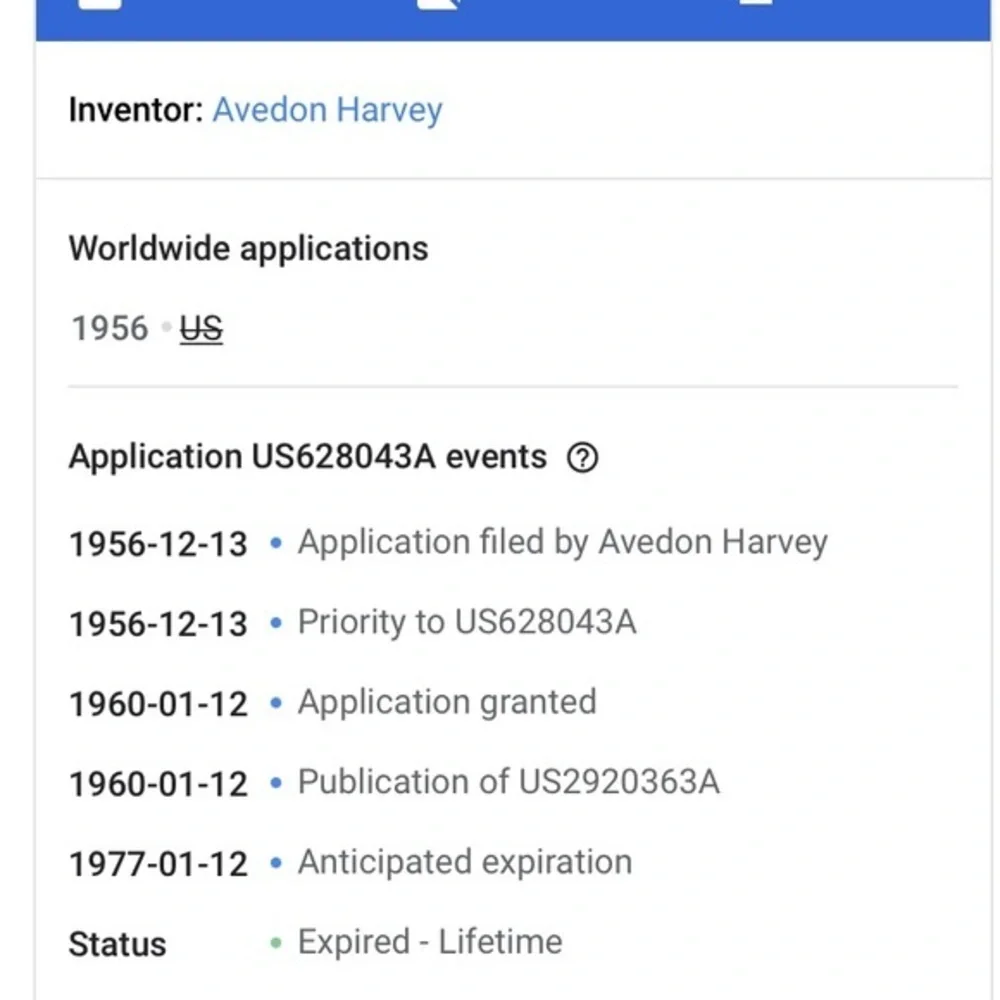The image size is (1000, 1000).
Task: Click the date beside 'Application granted'
Action: click(158, 704)
